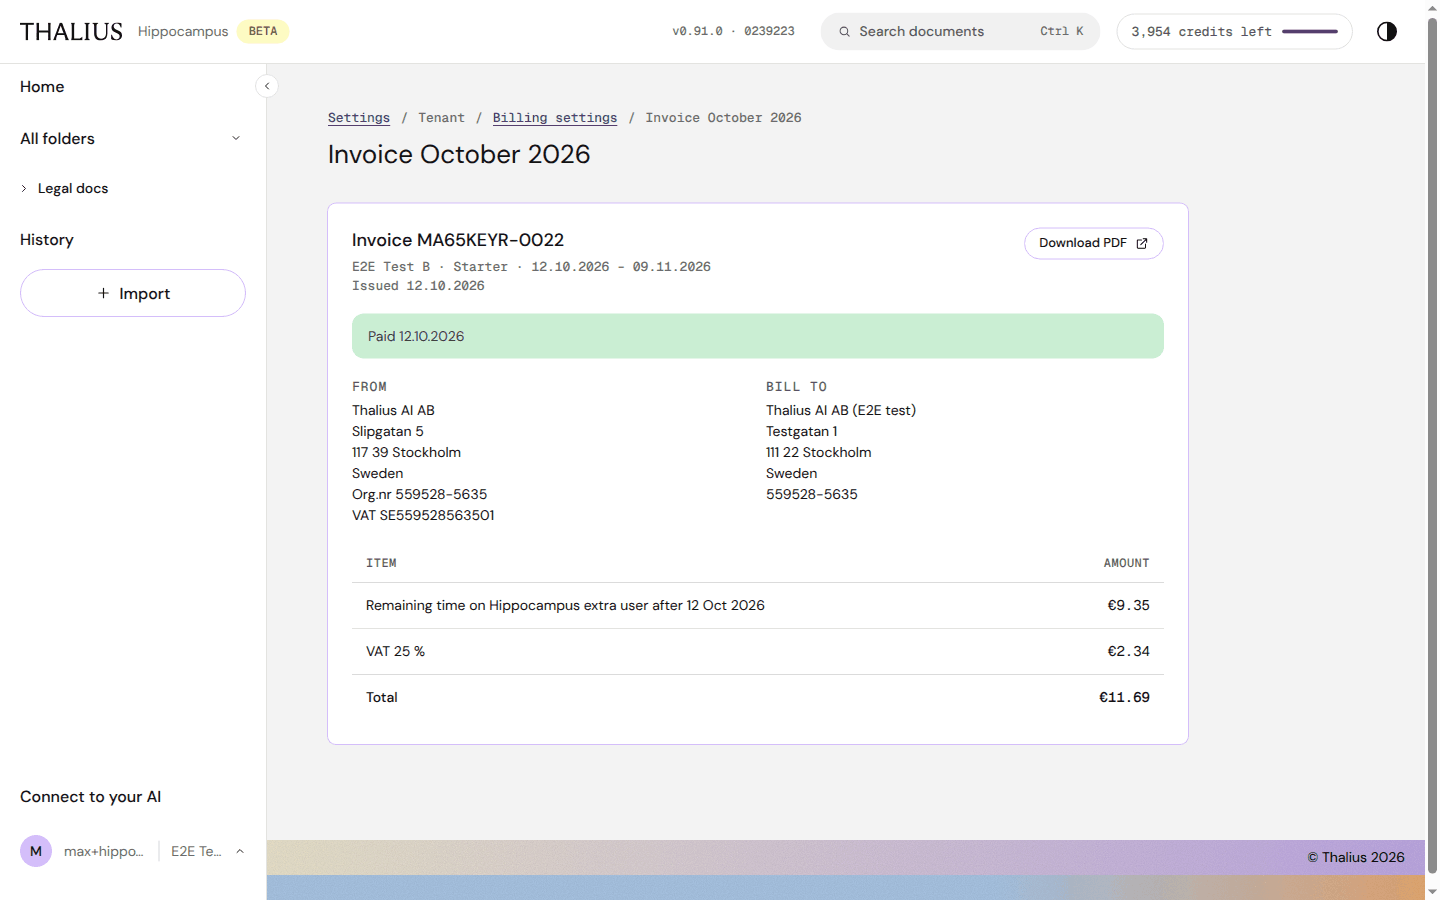This screenshot has height=900, width=1440.
Task: Click the THALIUS logo
Action: pos(71,32)
